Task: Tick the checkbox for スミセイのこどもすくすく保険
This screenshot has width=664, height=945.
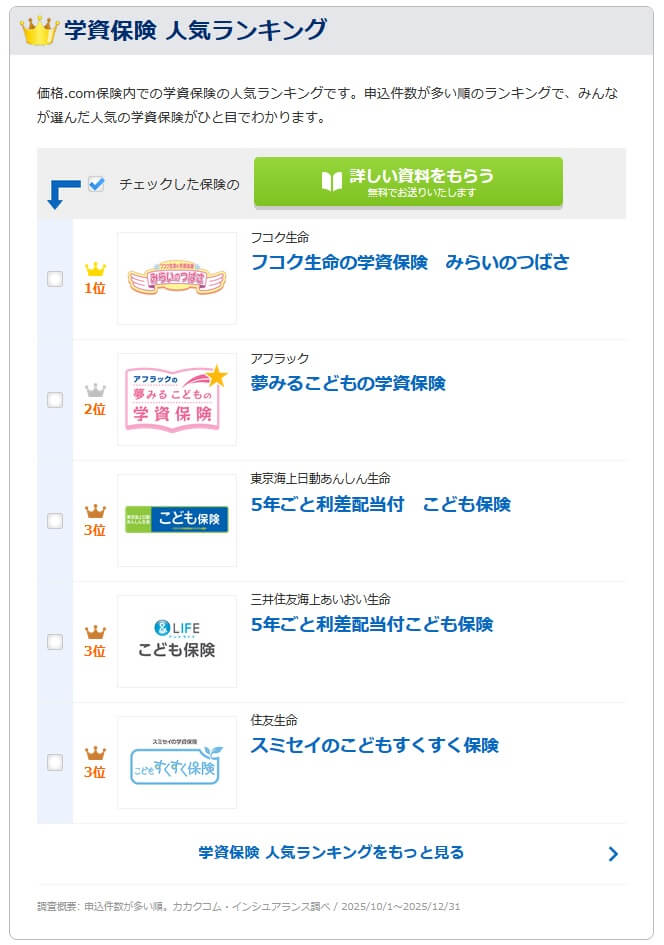Action: pyautogui.click(x=55, y=763)
